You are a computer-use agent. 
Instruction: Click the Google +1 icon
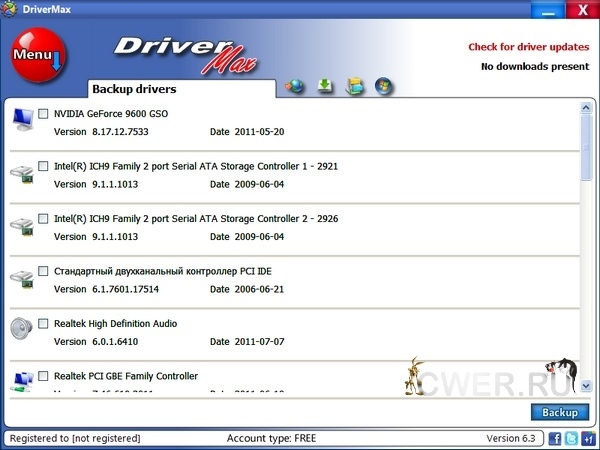click(588, 438)
